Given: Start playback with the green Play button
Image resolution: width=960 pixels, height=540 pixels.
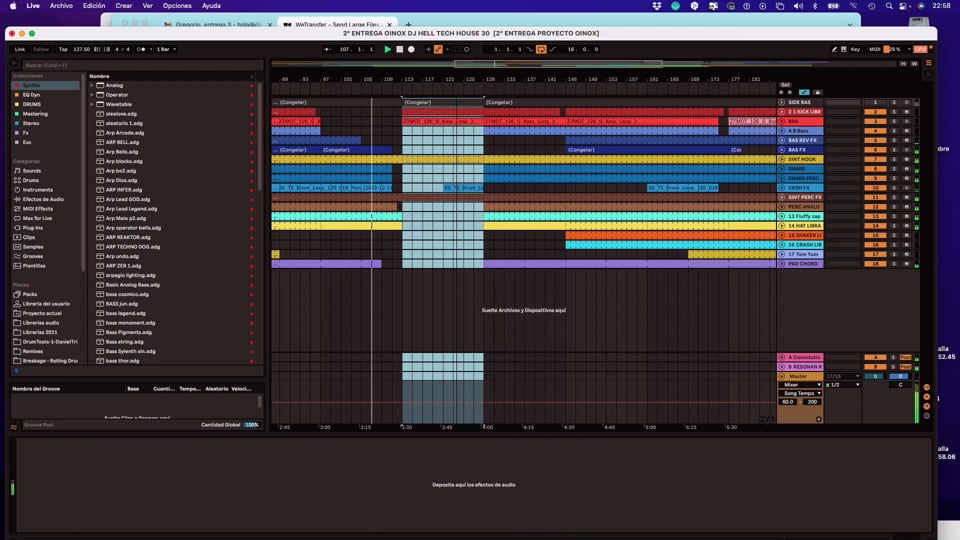Looking at the screenshot, I should click(x=388, y=49).
